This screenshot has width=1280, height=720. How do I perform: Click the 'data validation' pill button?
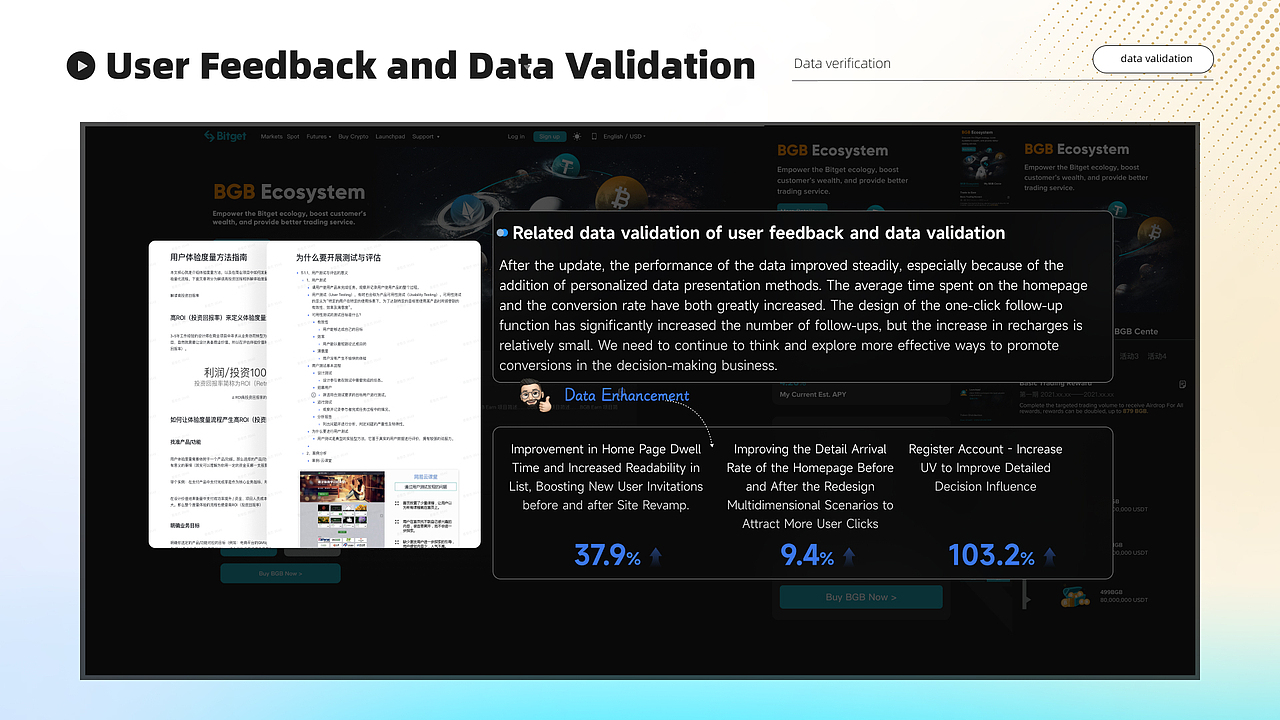pyautogui.click(x=1153, y=59)
